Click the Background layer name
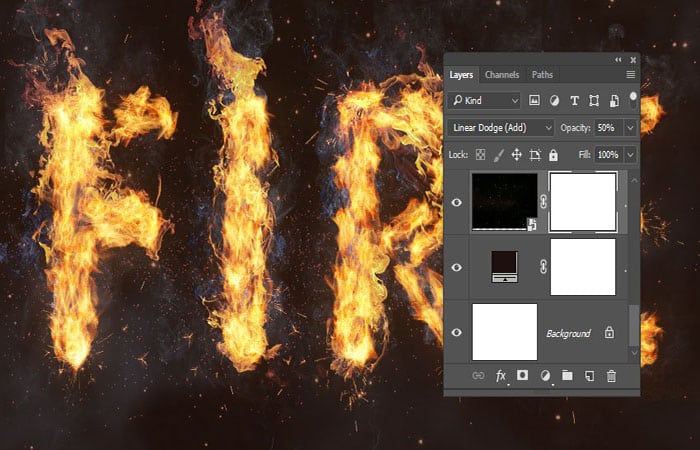 click(x=568, y=333)
